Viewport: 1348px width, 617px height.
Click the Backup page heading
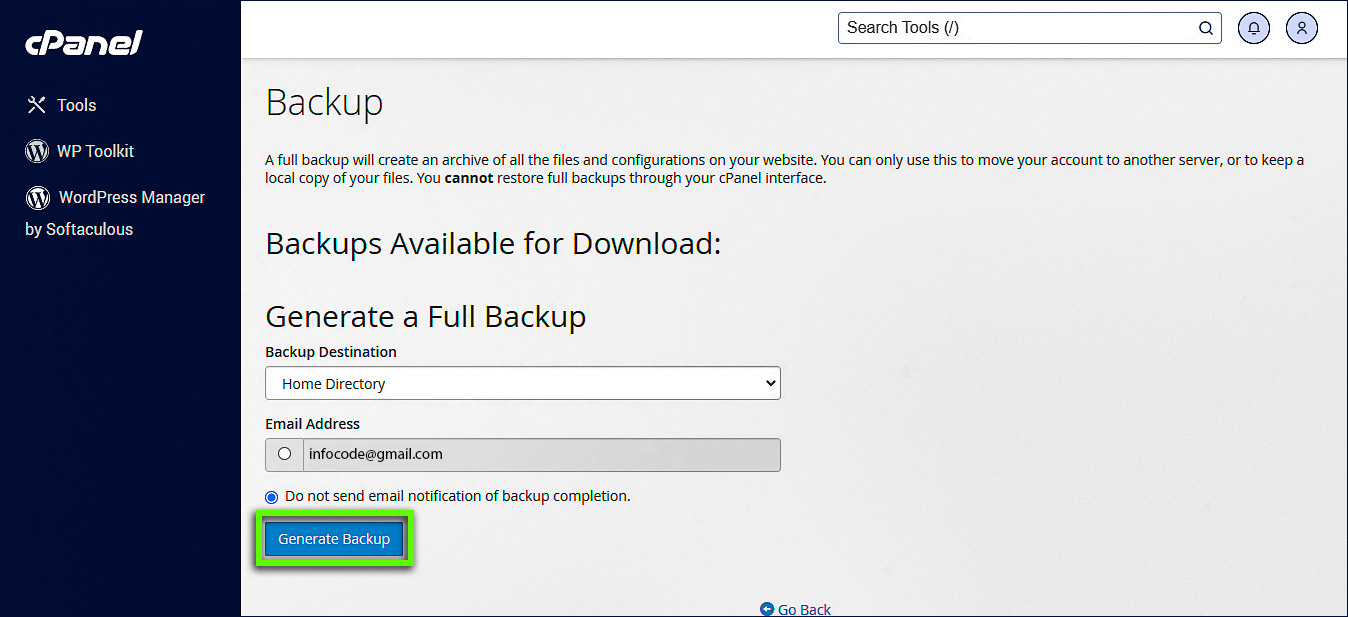point(324,103)
